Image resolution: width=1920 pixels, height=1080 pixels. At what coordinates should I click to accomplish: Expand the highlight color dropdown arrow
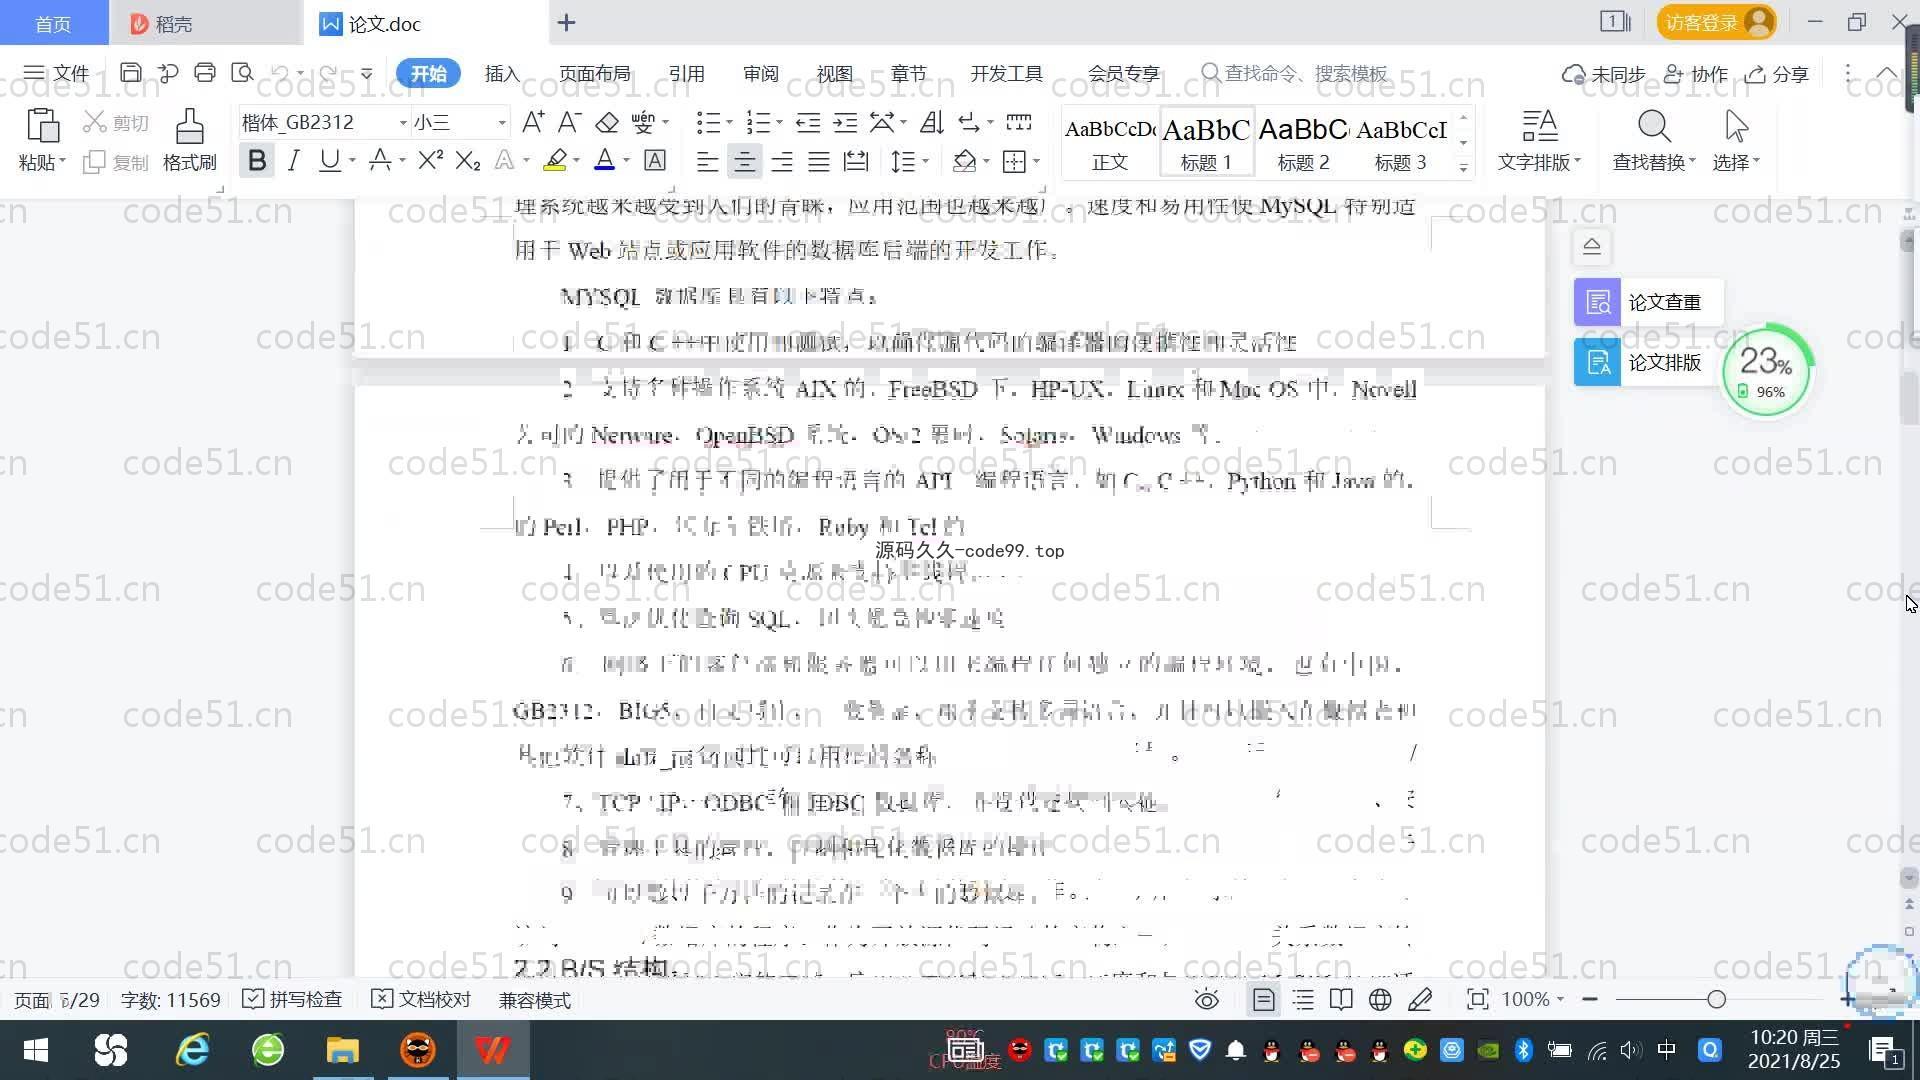577,161
